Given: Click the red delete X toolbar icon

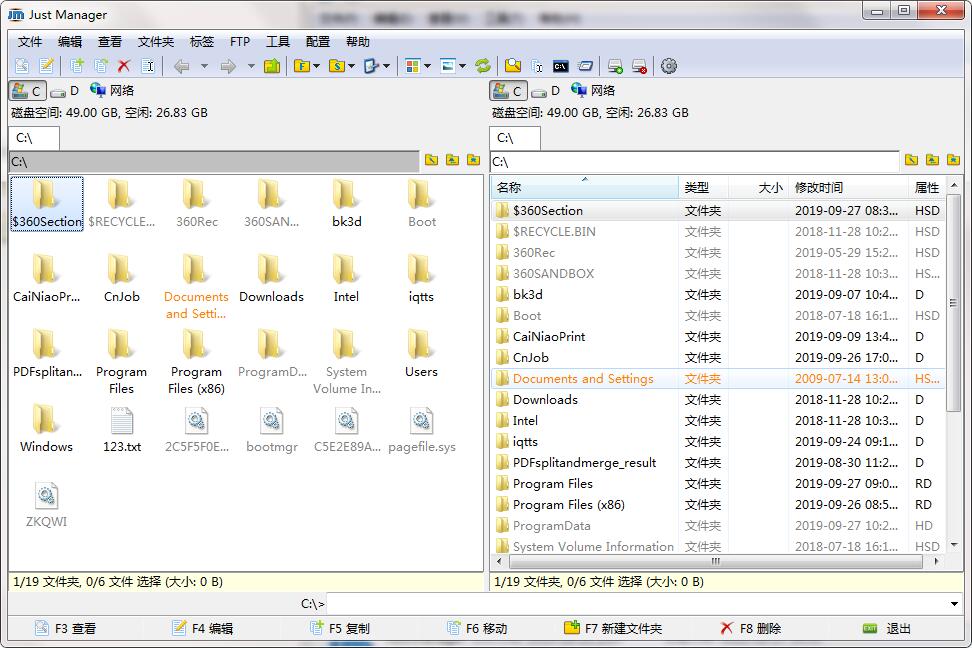Looking at the screenshot, I should (124, 66).
